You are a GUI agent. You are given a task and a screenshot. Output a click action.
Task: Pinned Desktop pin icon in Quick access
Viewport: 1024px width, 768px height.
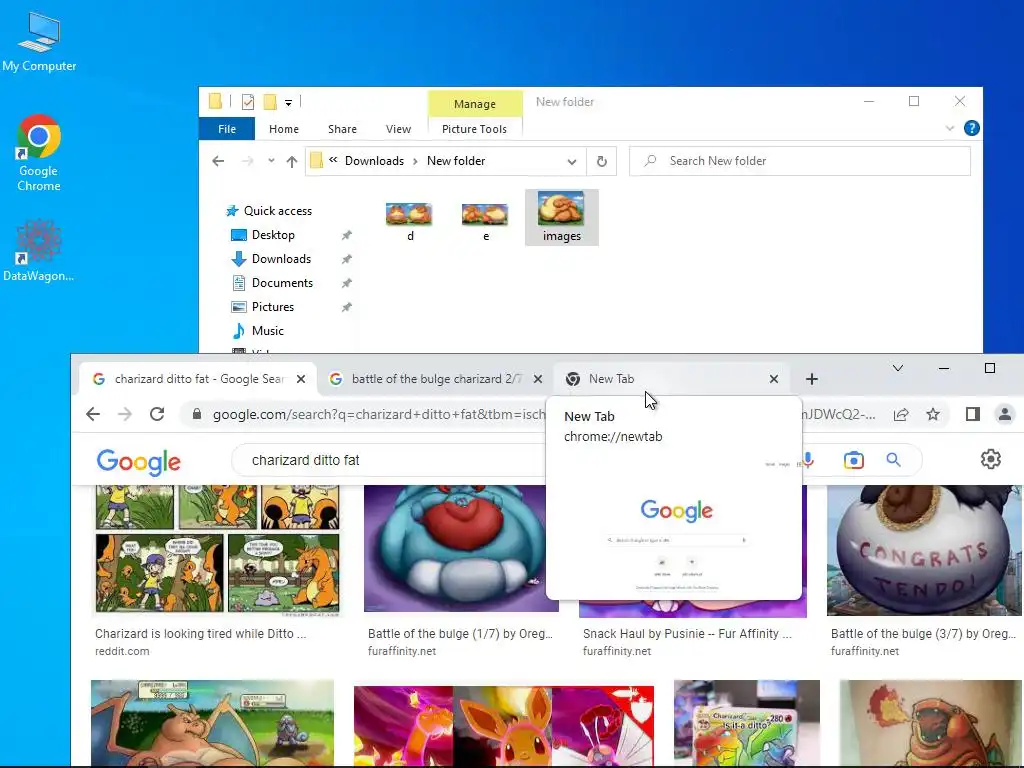(347, 234)
